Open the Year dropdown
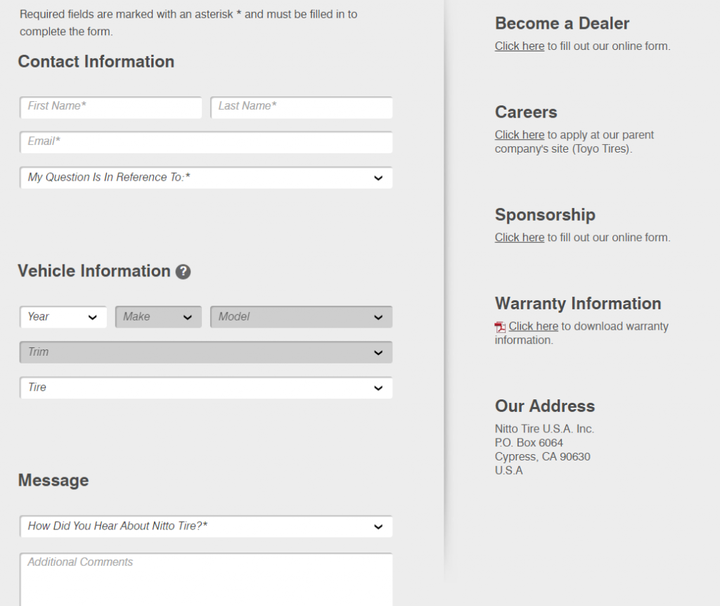 click(x=63, y=317)
